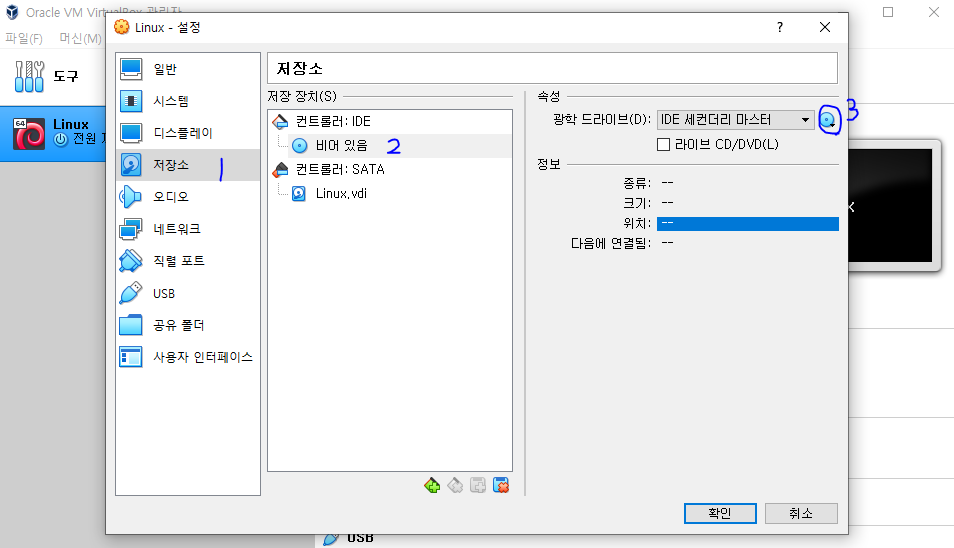This screenshot has width=954, height=548.
Task: Enable the 라이브 CD/DVD checkbox
Action: pyautogui.click(x=664, y=145)
